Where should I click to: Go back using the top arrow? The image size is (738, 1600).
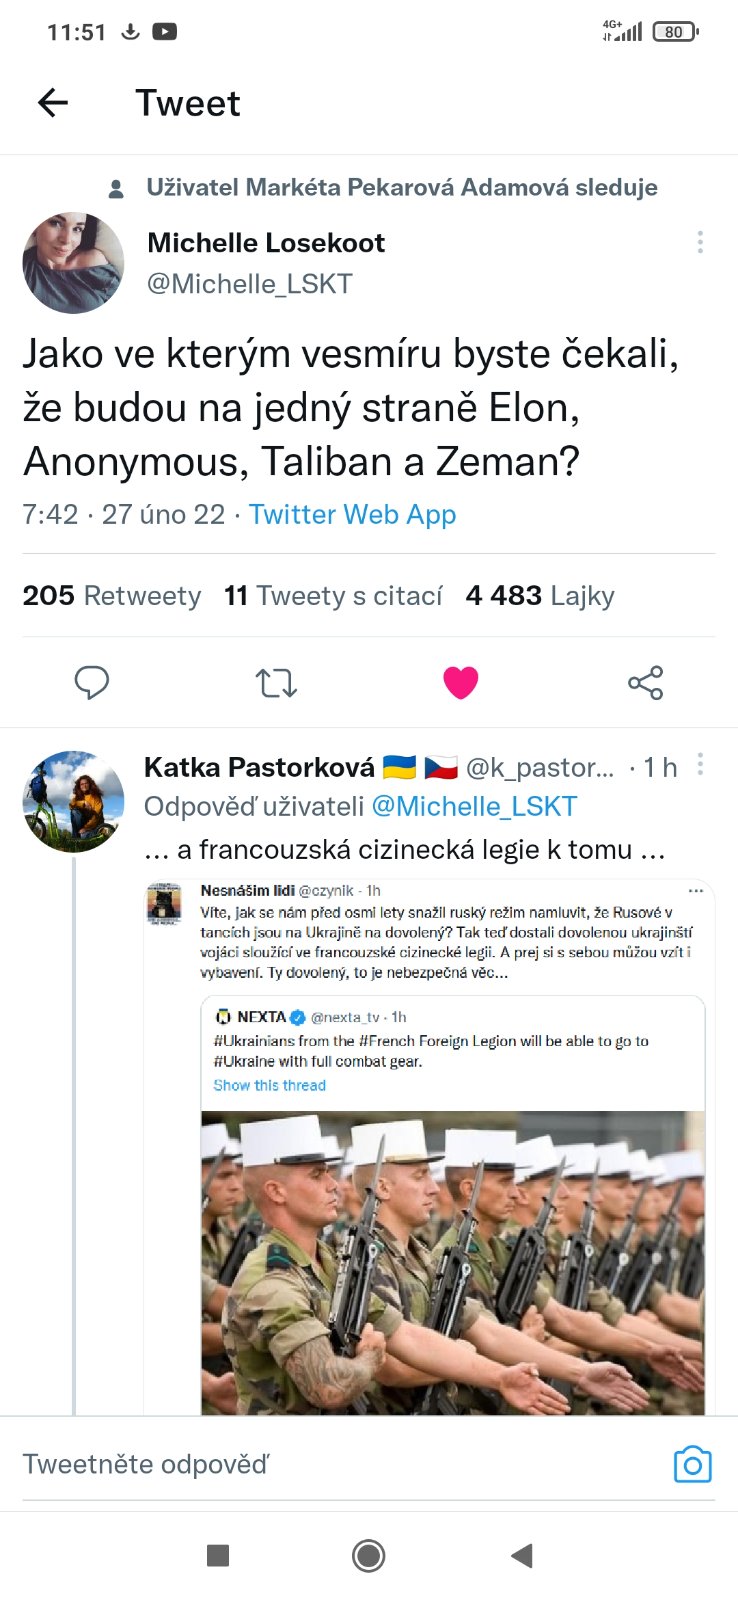[53, 102]
